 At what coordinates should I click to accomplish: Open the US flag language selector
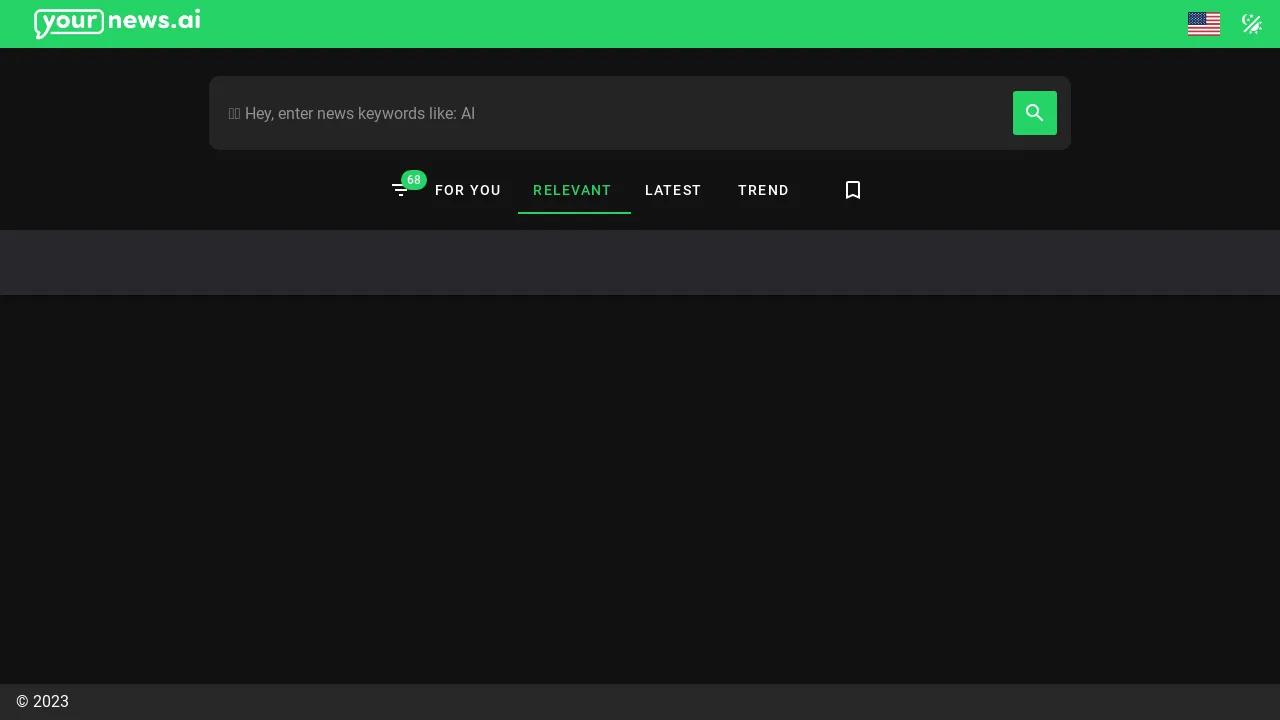(x=1204, y=24)
